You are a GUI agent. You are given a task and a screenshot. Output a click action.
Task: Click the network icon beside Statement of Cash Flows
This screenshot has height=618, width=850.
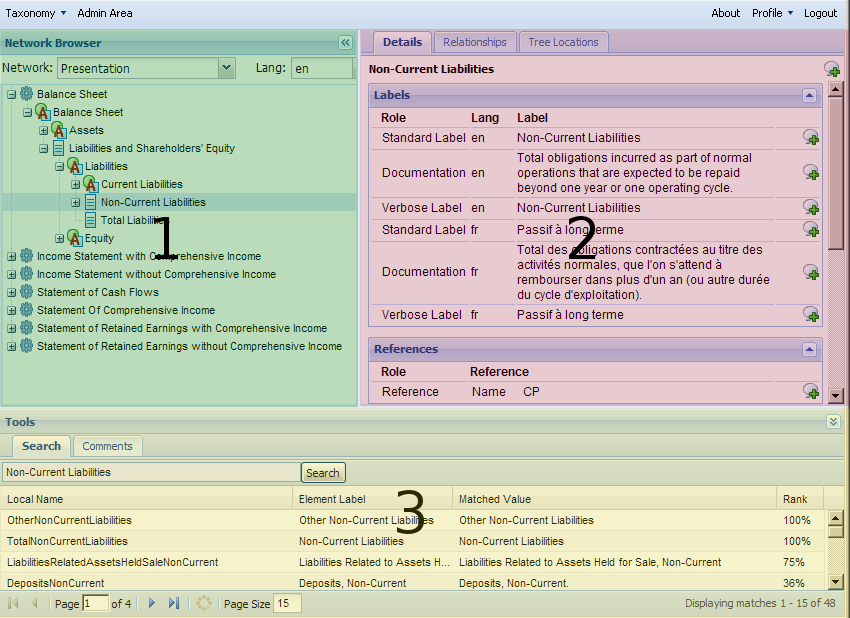[26, 292]
